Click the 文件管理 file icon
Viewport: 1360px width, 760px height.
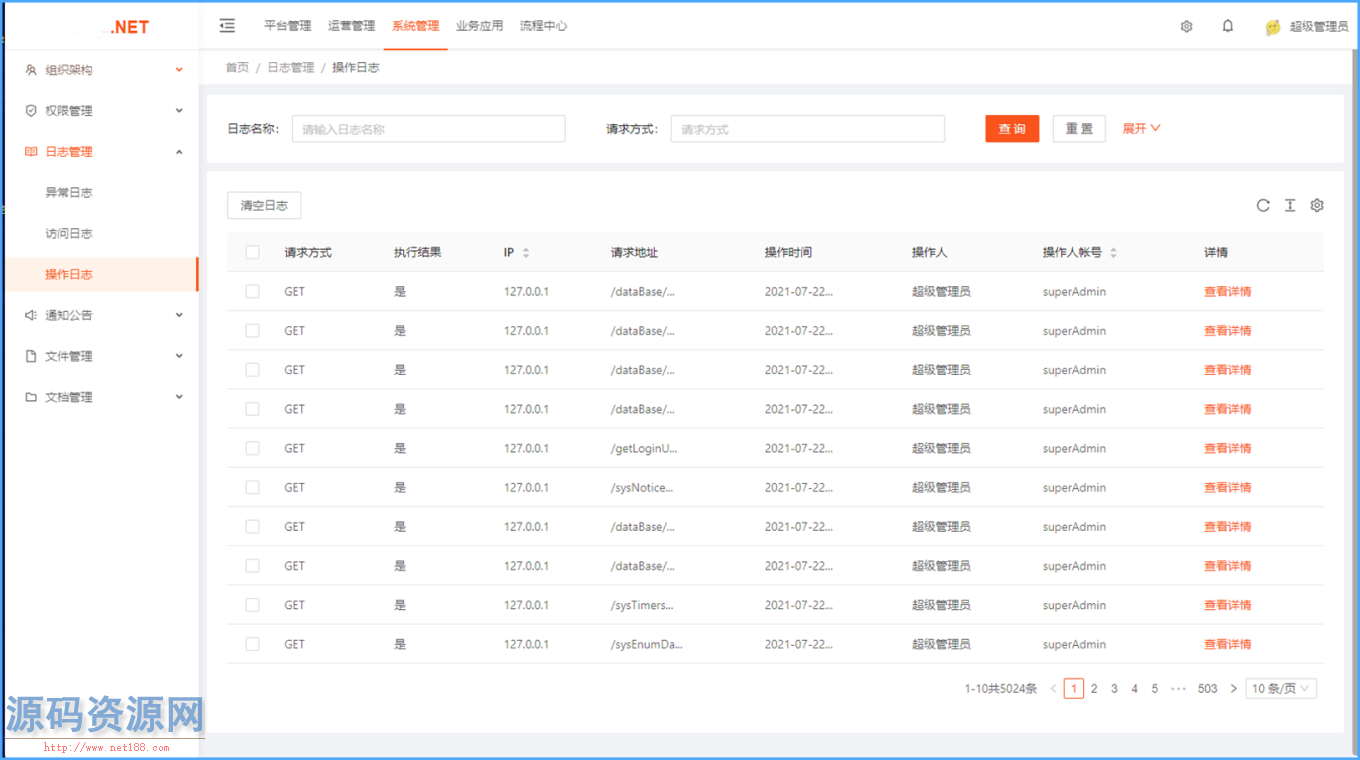[31, 356]
